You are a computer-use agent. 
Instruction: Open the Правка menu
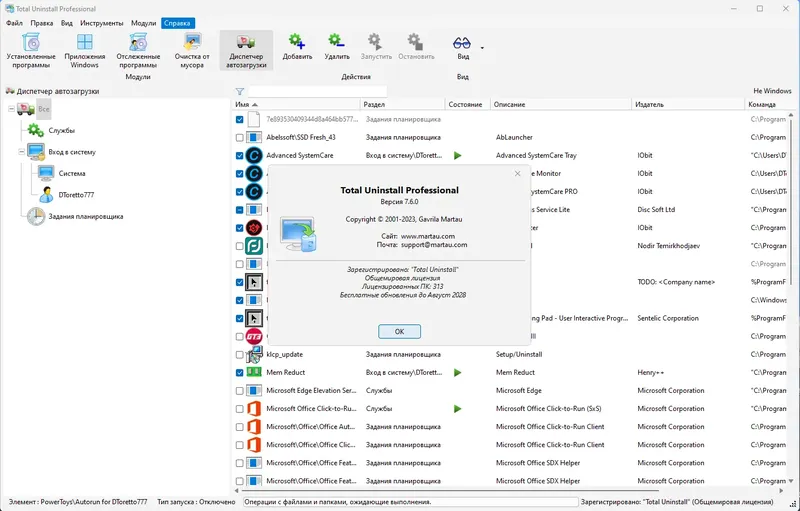coord(42,23)
